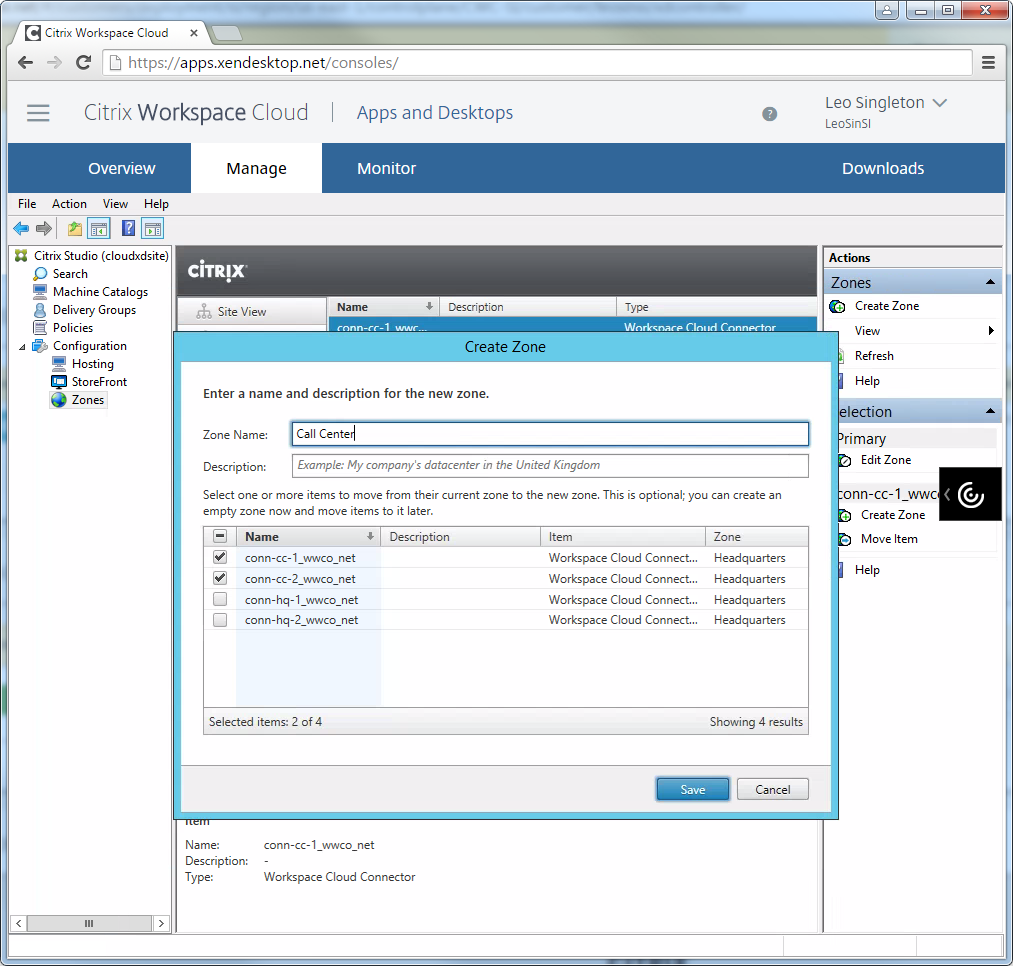Screen dimensions: 1013x966
Task: Cancel the Create Zone dialog
Action: 772,789
